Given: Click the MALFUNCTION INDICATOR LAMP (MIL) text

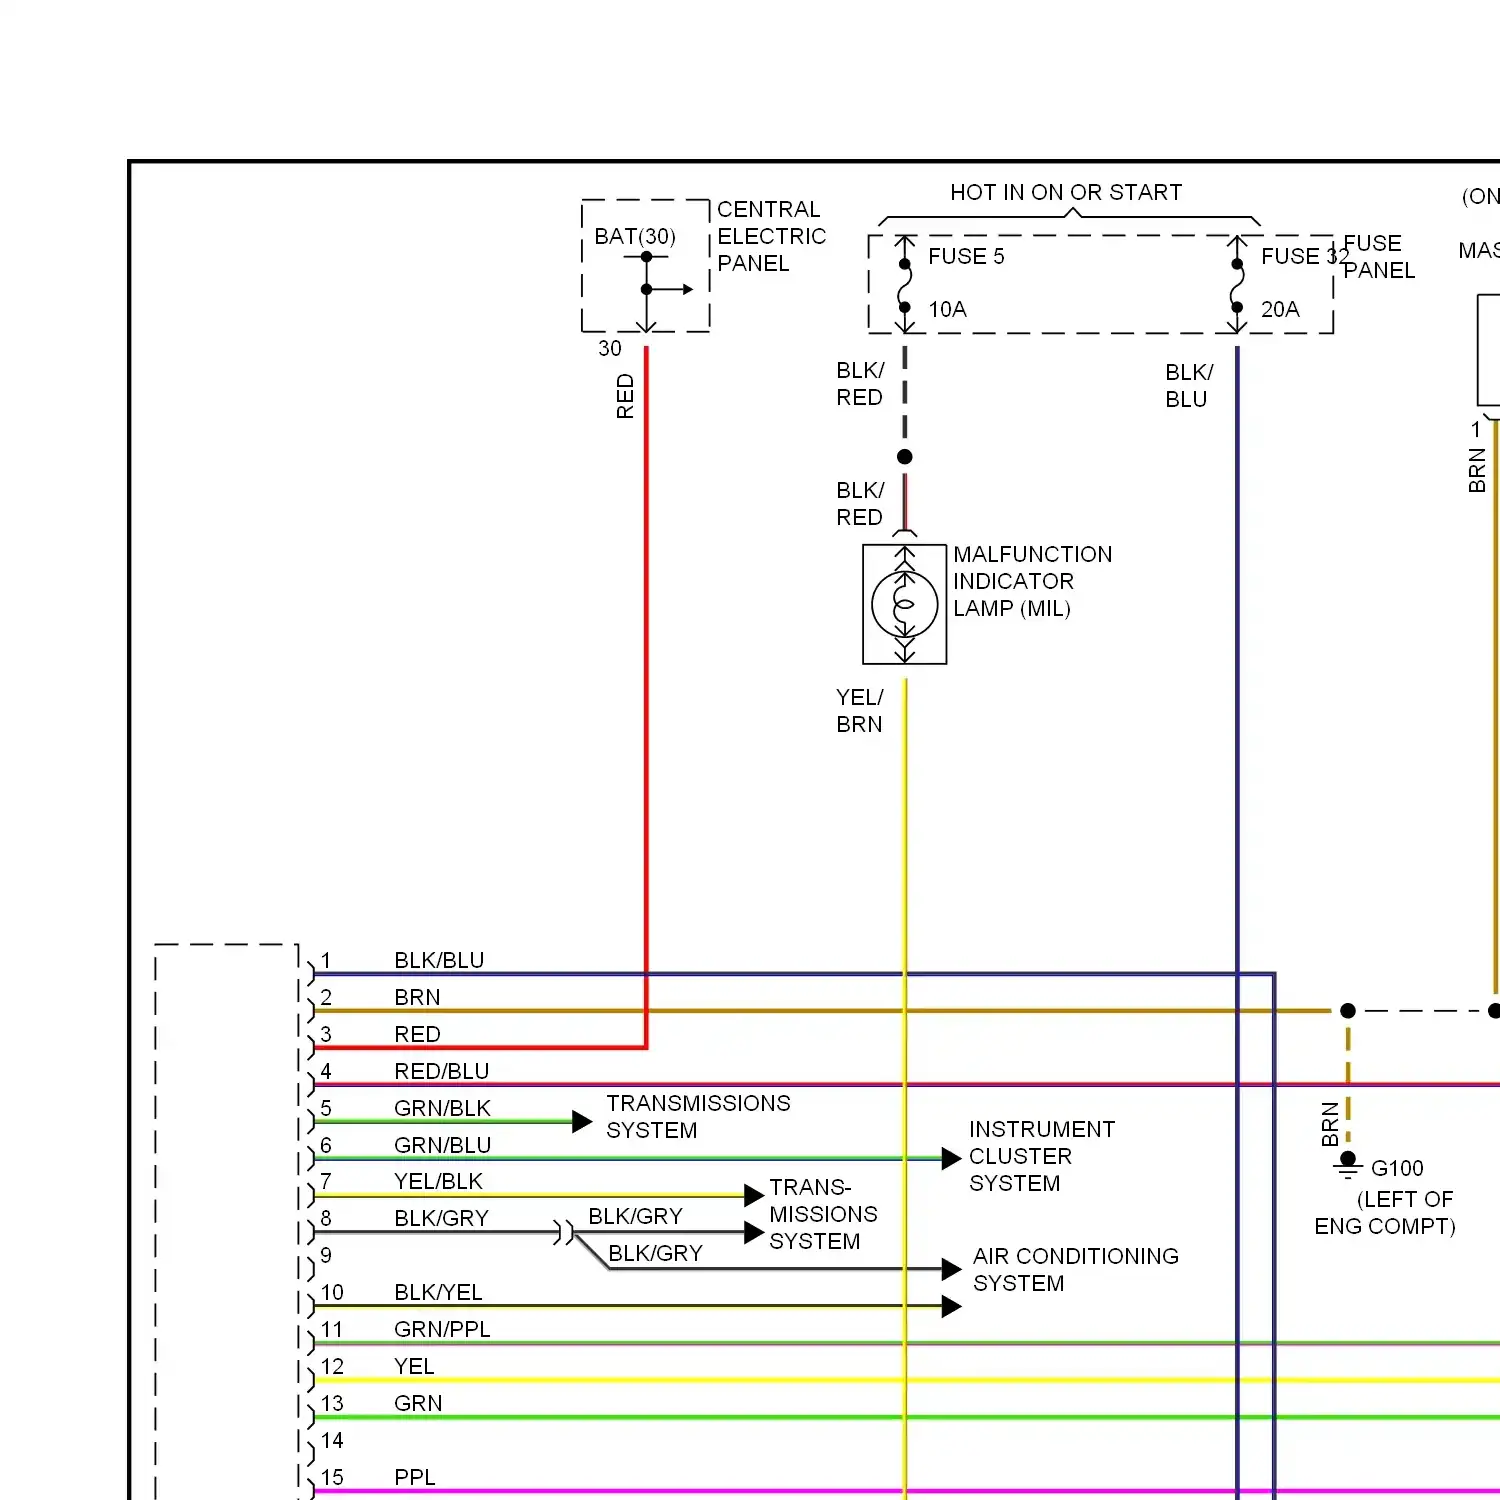Looking at the screenshot, I should pos(1032,581).
